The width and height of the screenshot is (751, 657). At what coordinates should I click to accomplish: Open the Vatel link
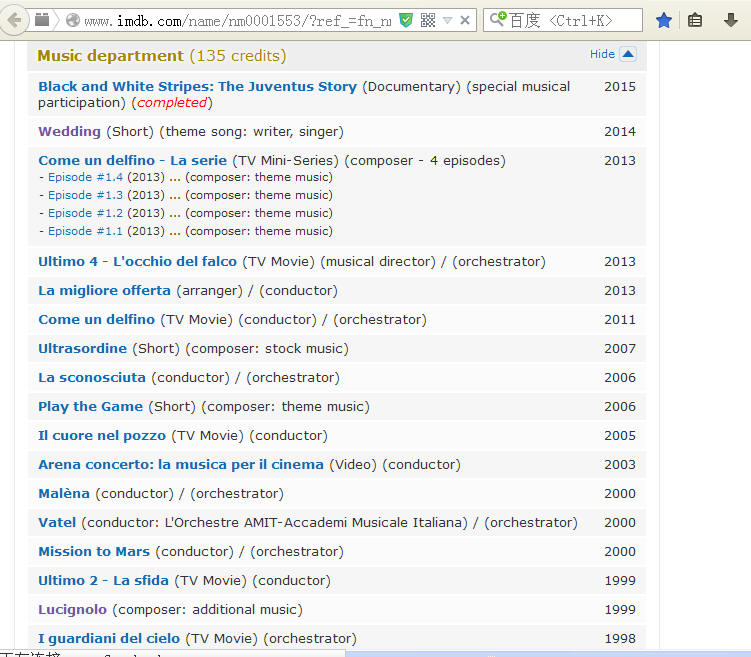[x=57, y=522]
